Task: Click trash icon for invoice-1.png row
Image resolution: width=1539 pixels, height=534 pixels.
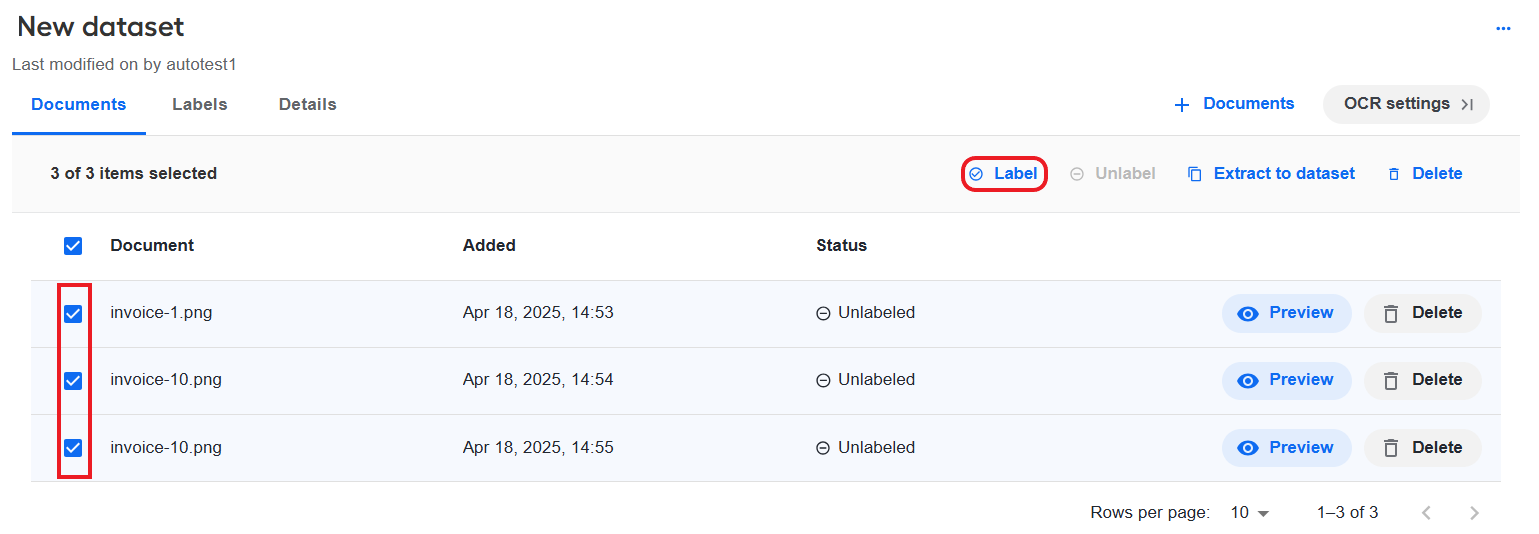Action: (x=1390, y=313)
